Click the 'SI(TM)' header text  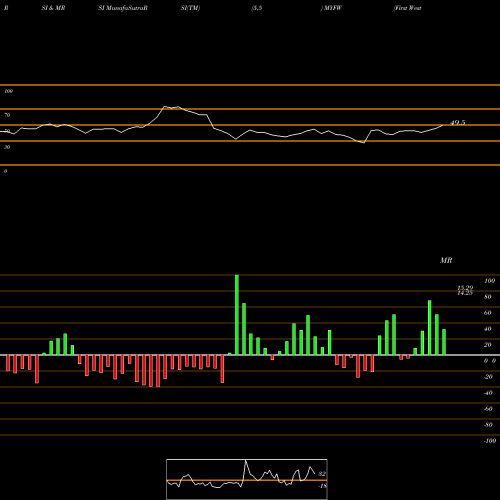190,8
